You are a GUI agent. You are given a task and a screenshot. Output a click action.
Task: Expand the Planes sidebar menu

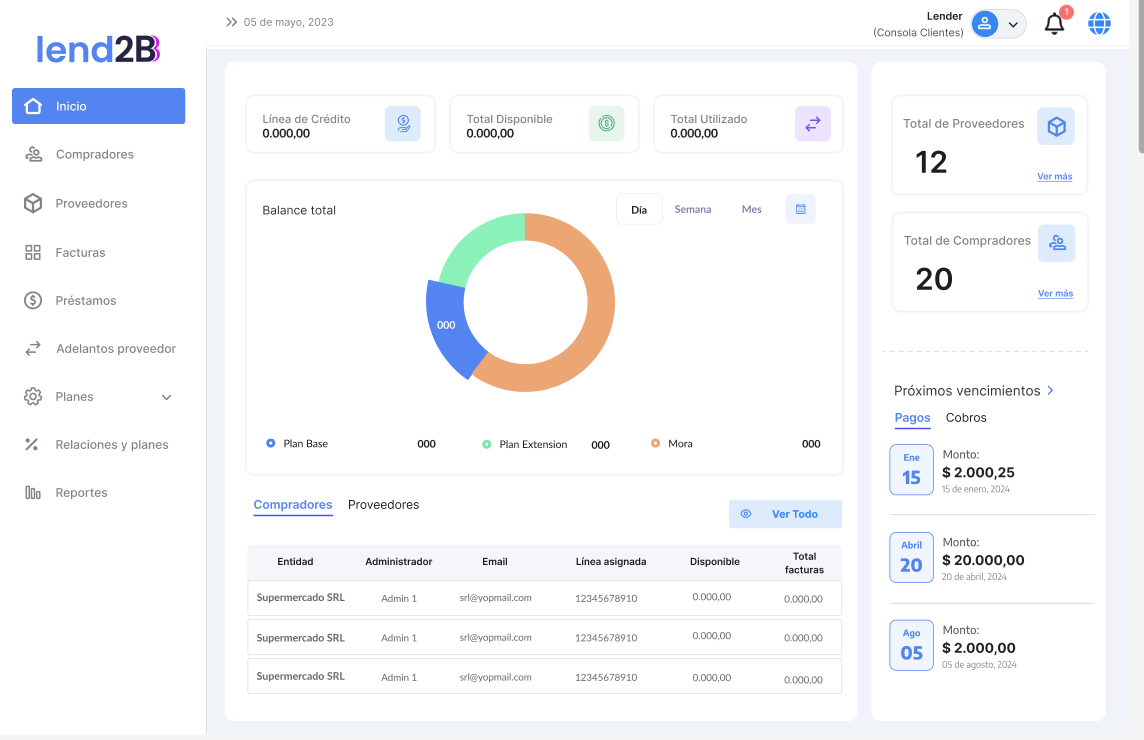166,397
